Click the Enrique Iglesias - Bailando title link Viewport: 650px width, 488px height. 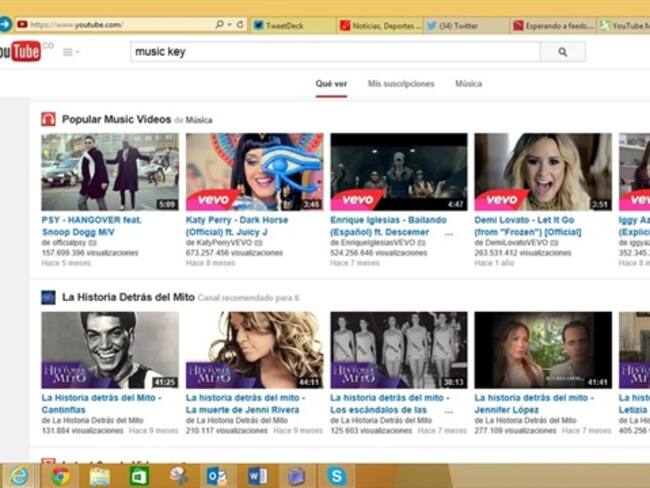[x=388, y=226]
